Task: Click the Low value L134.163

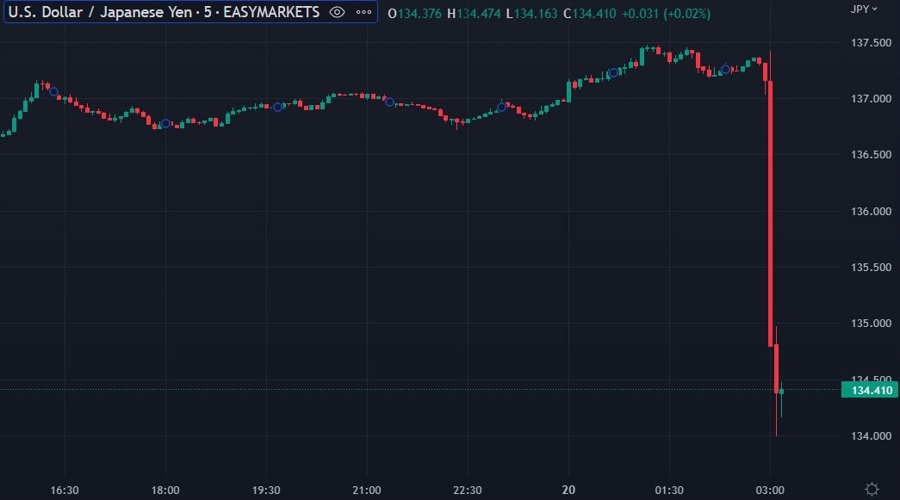Action: pyautogui.click(x=532, y=13)
